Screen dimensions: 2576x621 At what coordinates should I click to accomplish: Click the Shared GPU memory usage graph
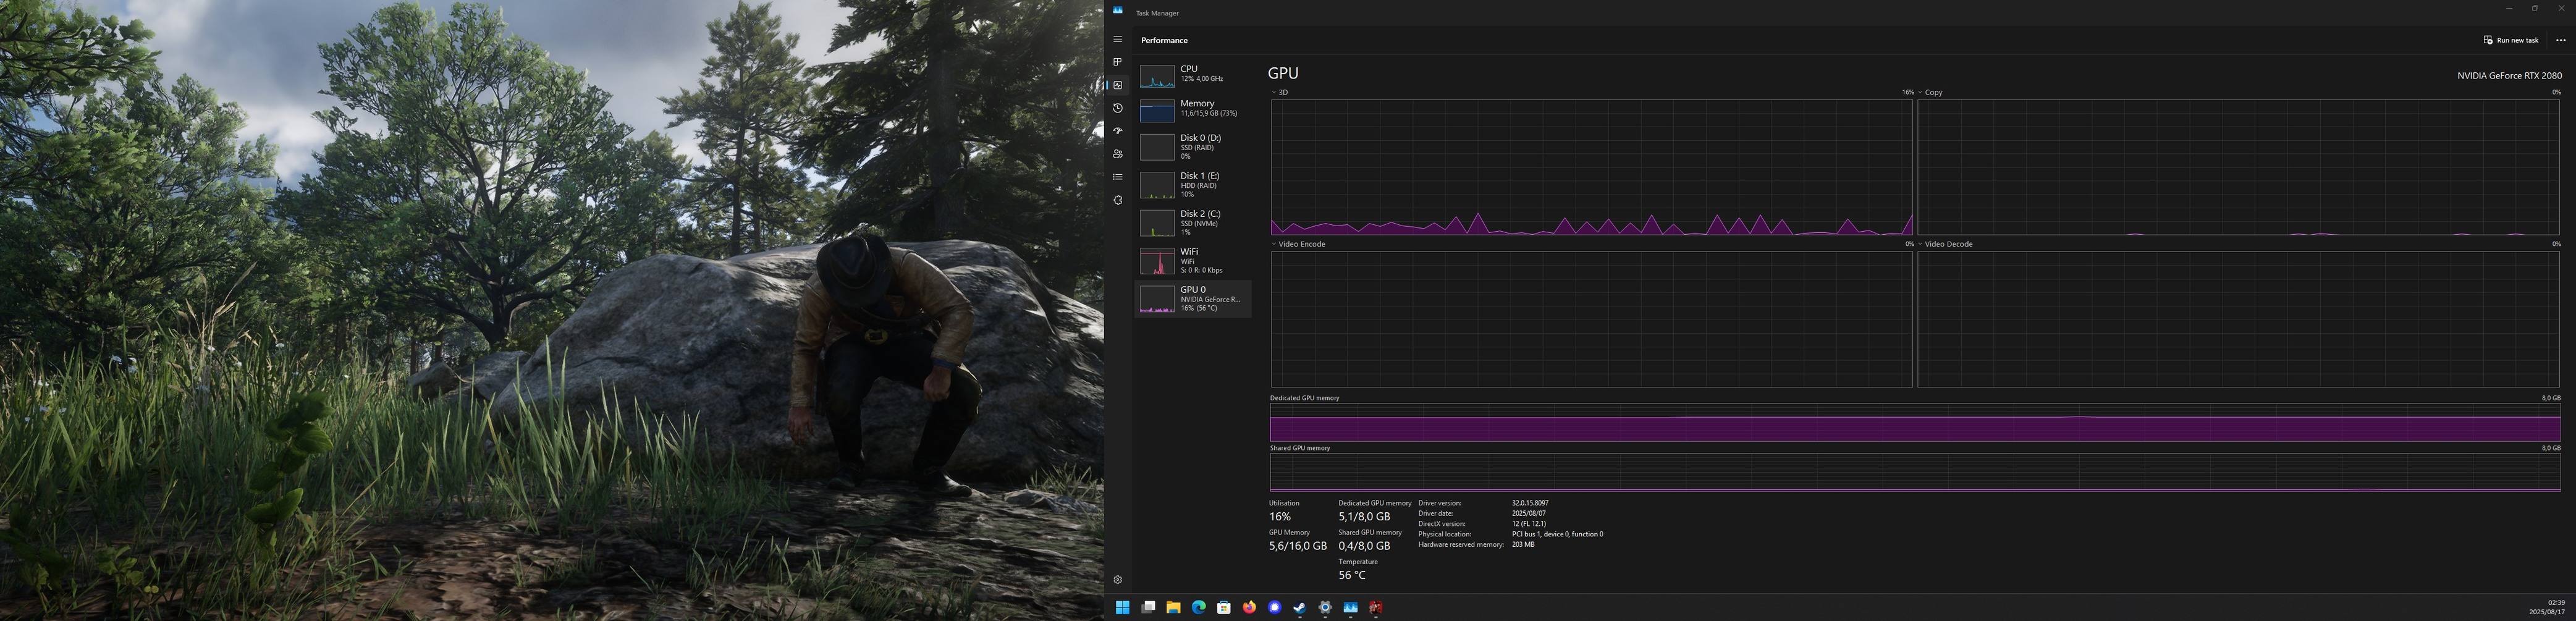point(1915,473)
